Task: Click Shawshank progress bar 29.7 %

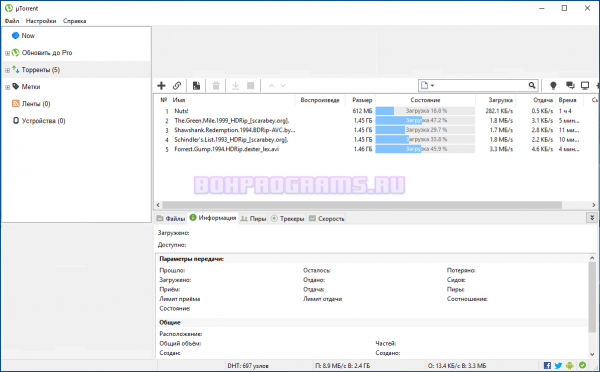Action: click(x=425, y=130)
